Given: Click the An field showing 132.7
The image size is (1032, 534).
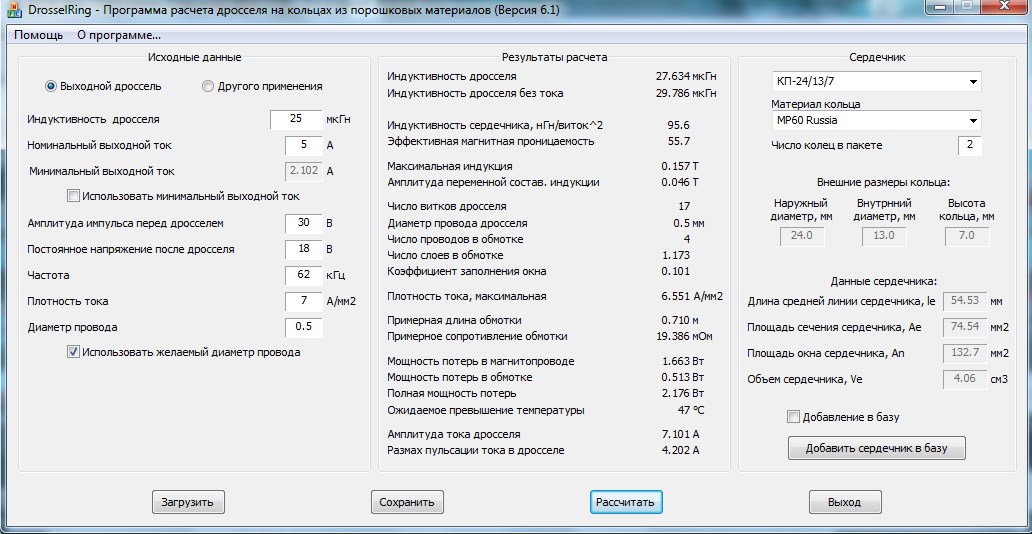Looking at the screenshot, I should point(966,354).
